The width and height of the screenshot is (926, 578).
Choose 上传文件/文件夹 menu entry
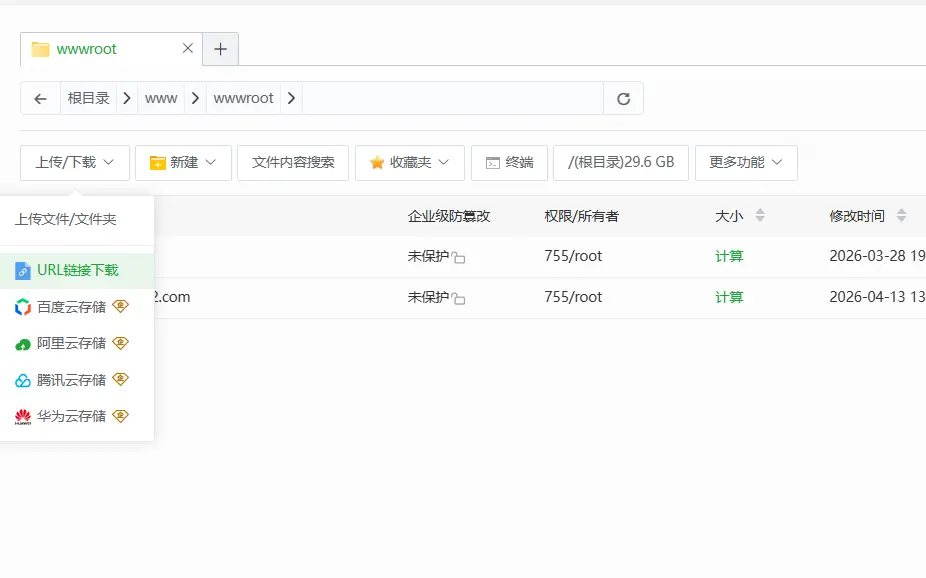77,220
